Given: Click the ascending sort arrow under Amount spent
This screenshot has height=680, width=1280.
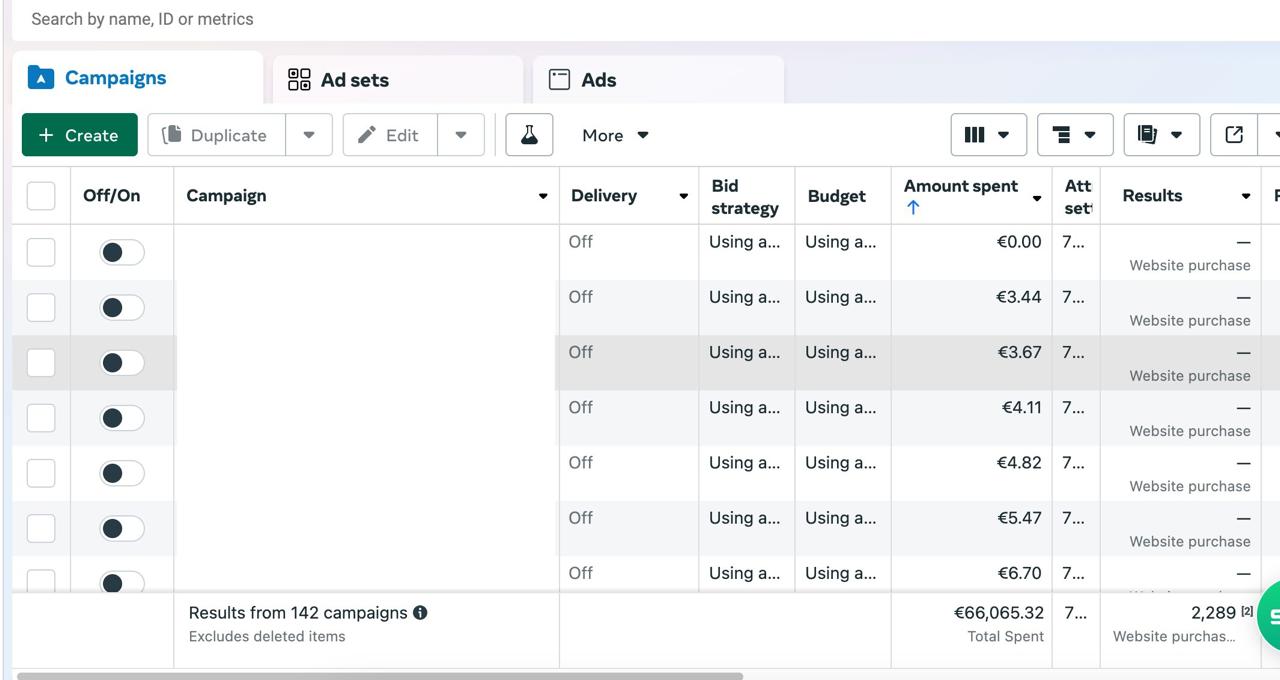Looking at the screenshot, I should [x=913, y=208].
